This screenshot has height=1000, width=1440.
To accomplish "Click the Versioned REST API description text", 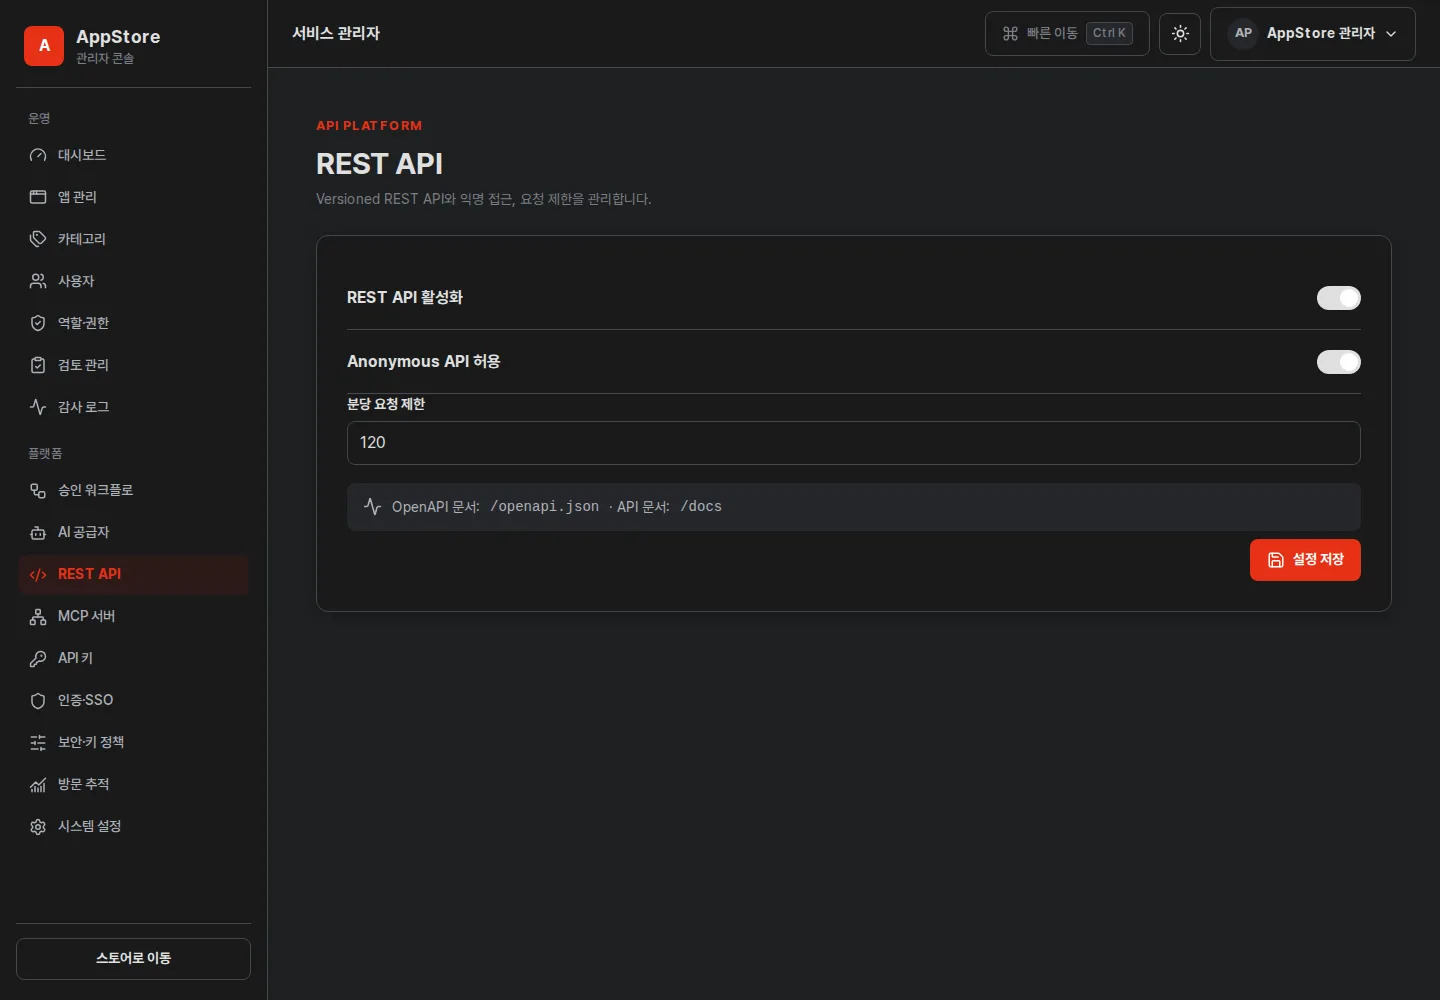I will 483,199.
